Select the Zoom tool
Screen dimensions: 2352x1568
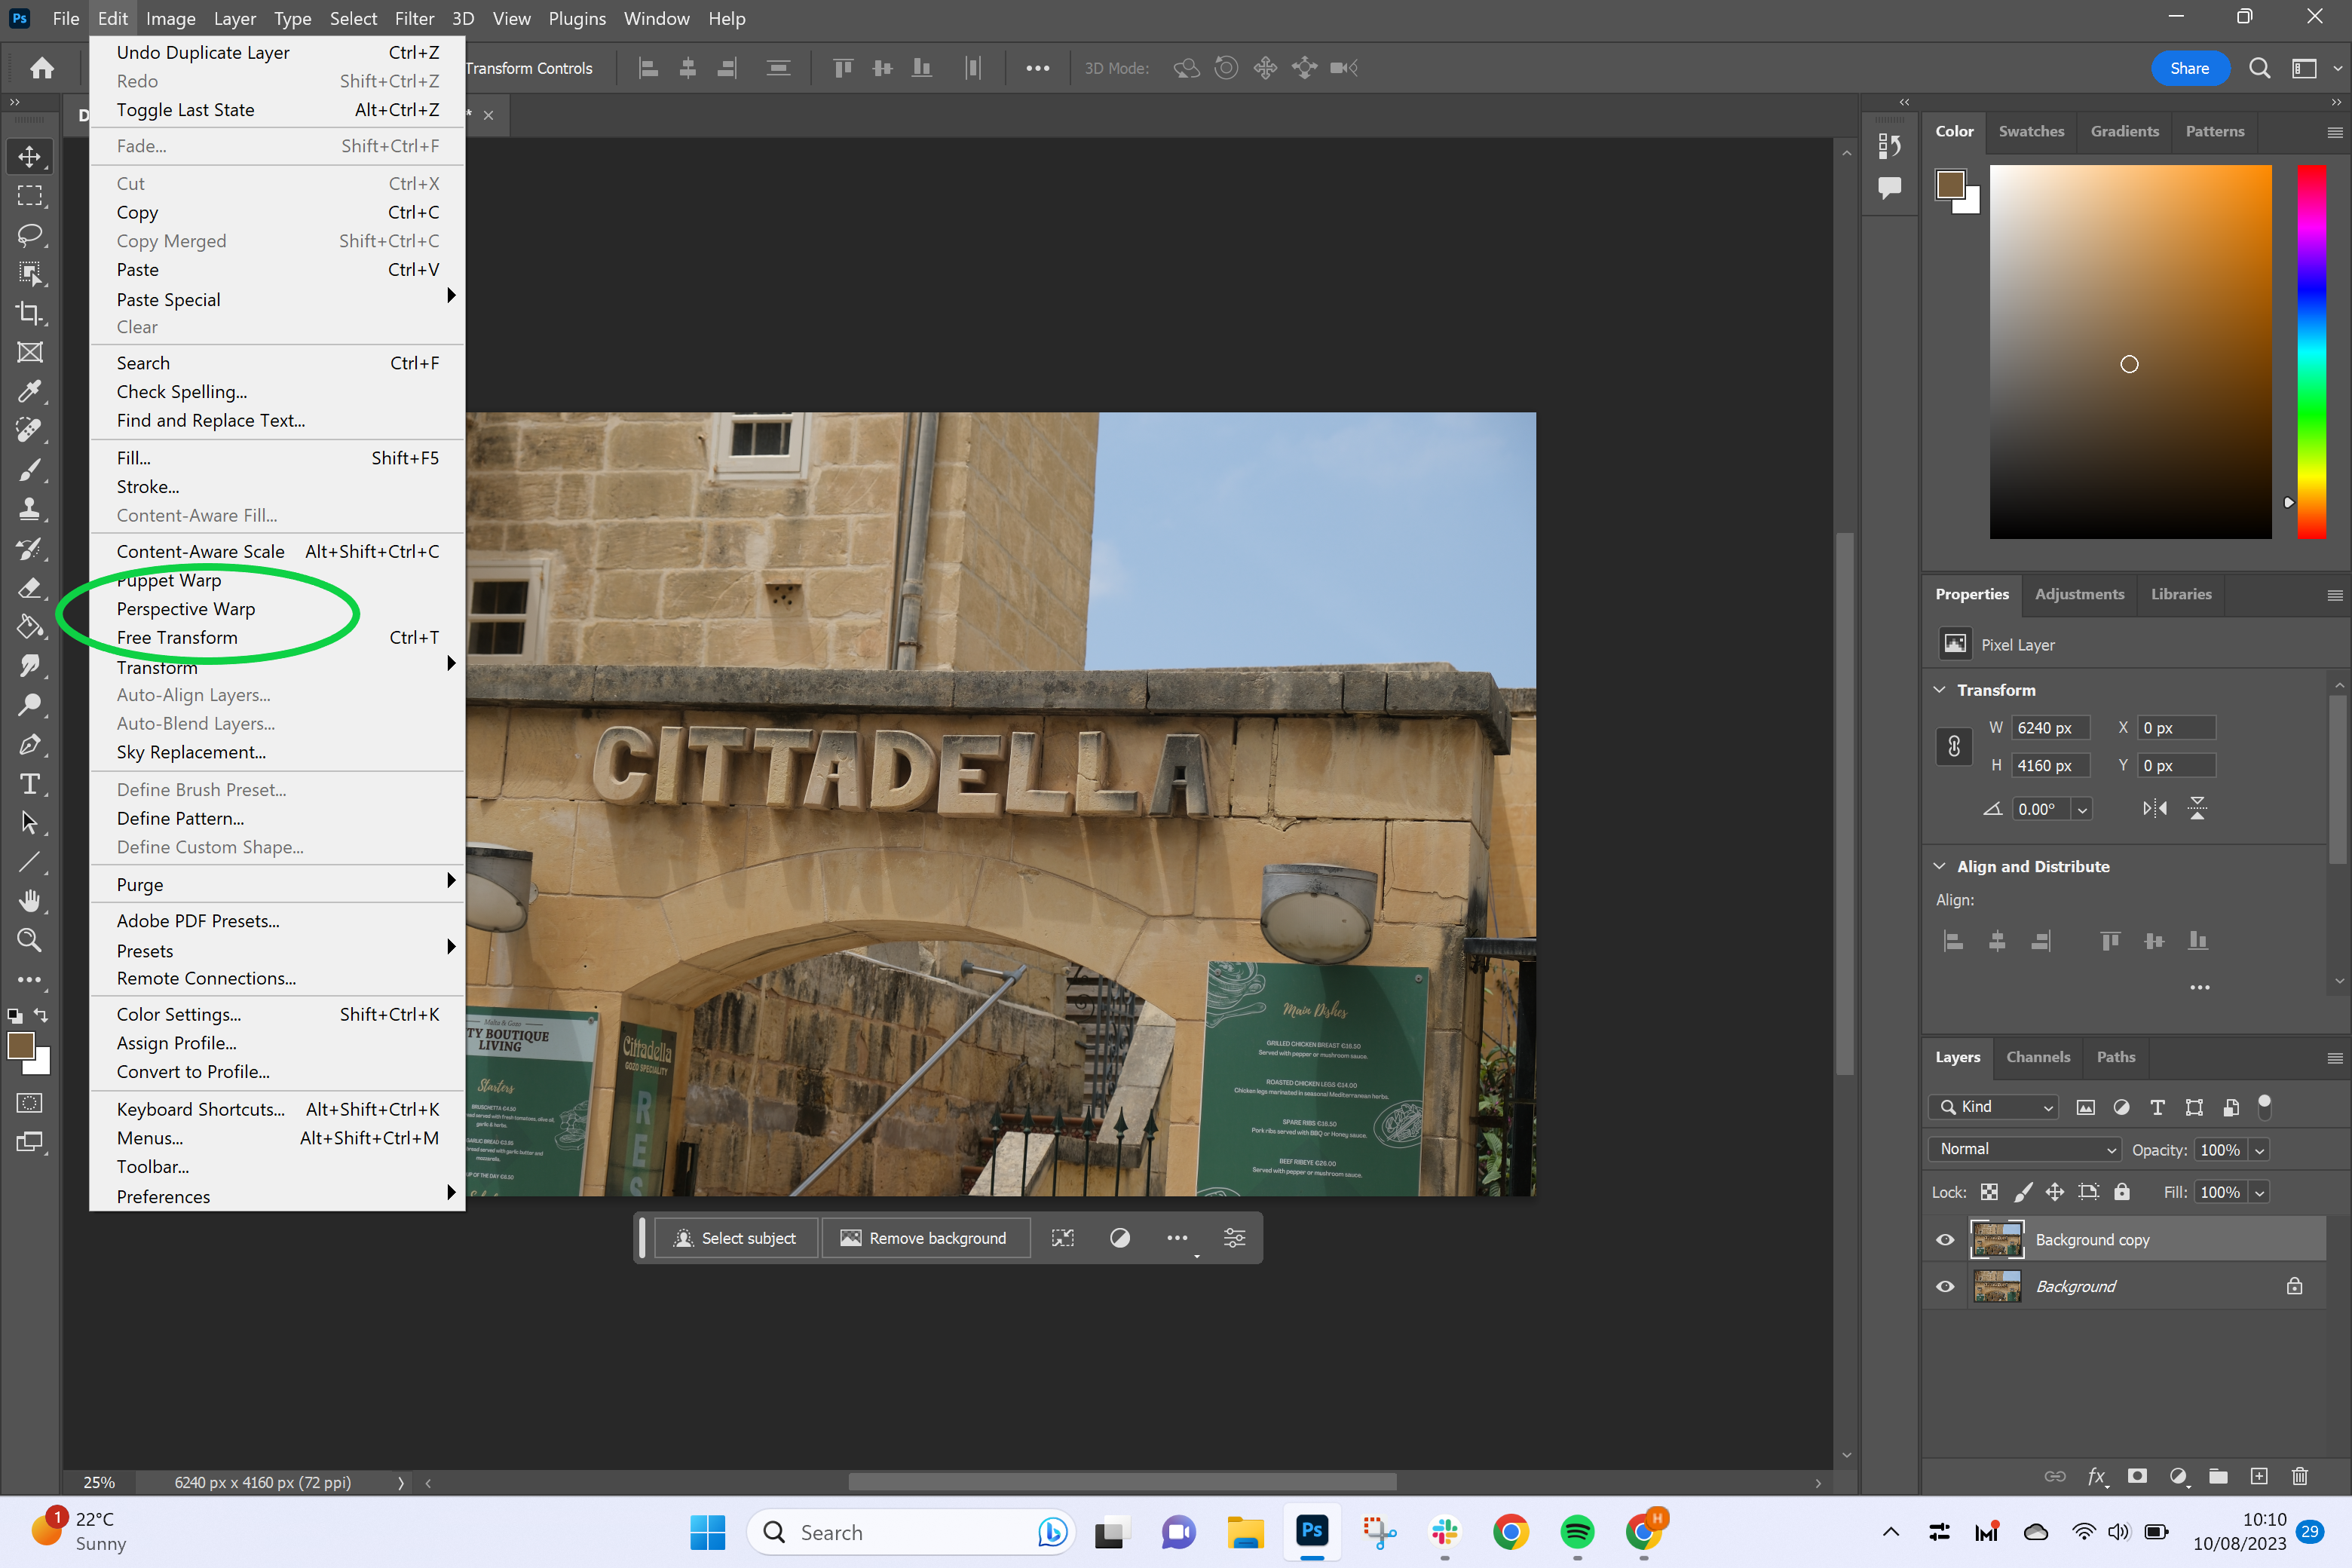pos(30,940)
